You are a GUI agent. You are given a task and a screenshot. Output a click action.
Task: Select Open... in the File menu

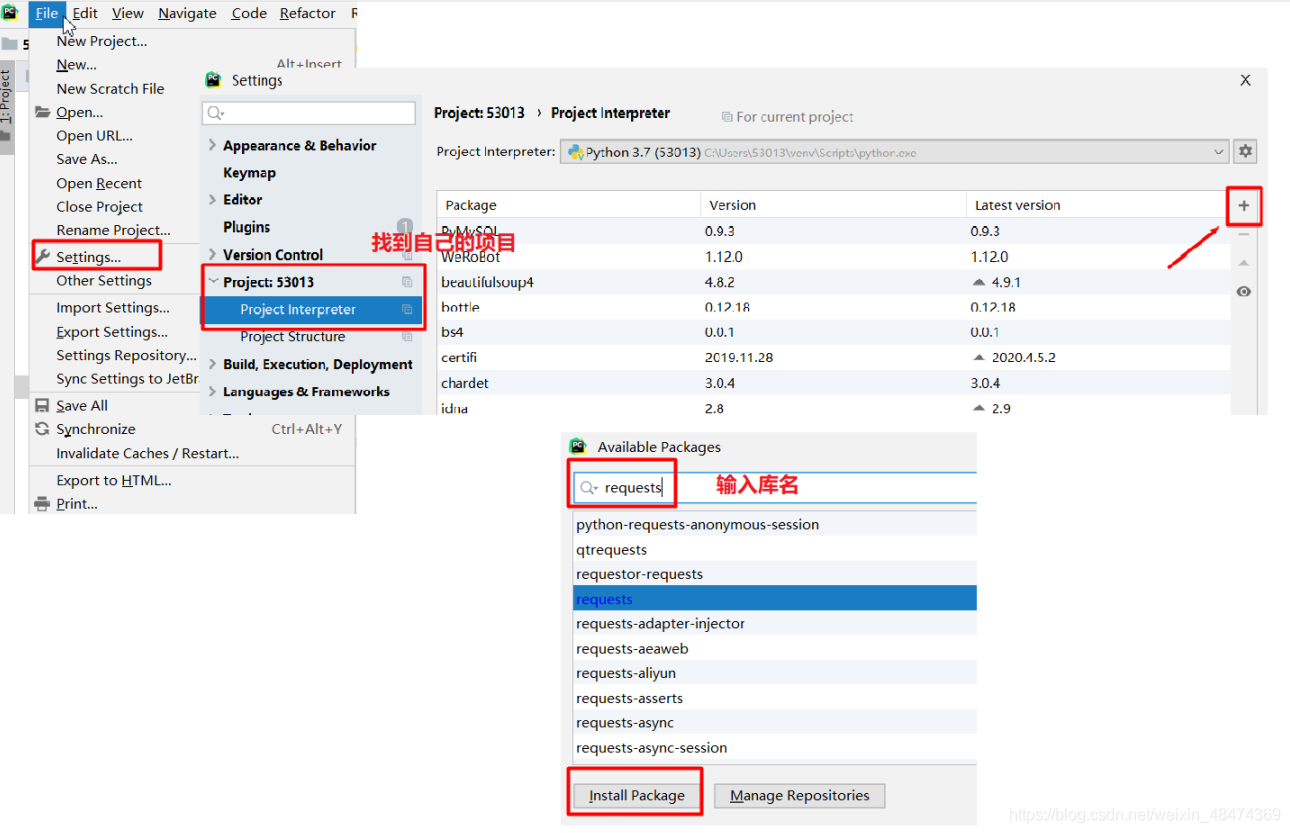click(x=80, y=112)
